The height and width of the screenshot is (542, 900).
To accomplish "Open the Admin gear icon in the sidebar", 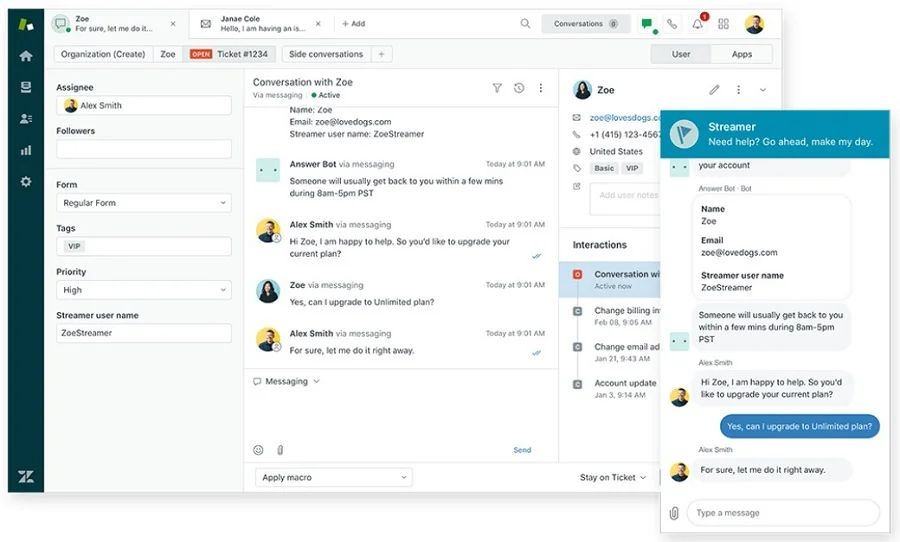I will point(26,182).
